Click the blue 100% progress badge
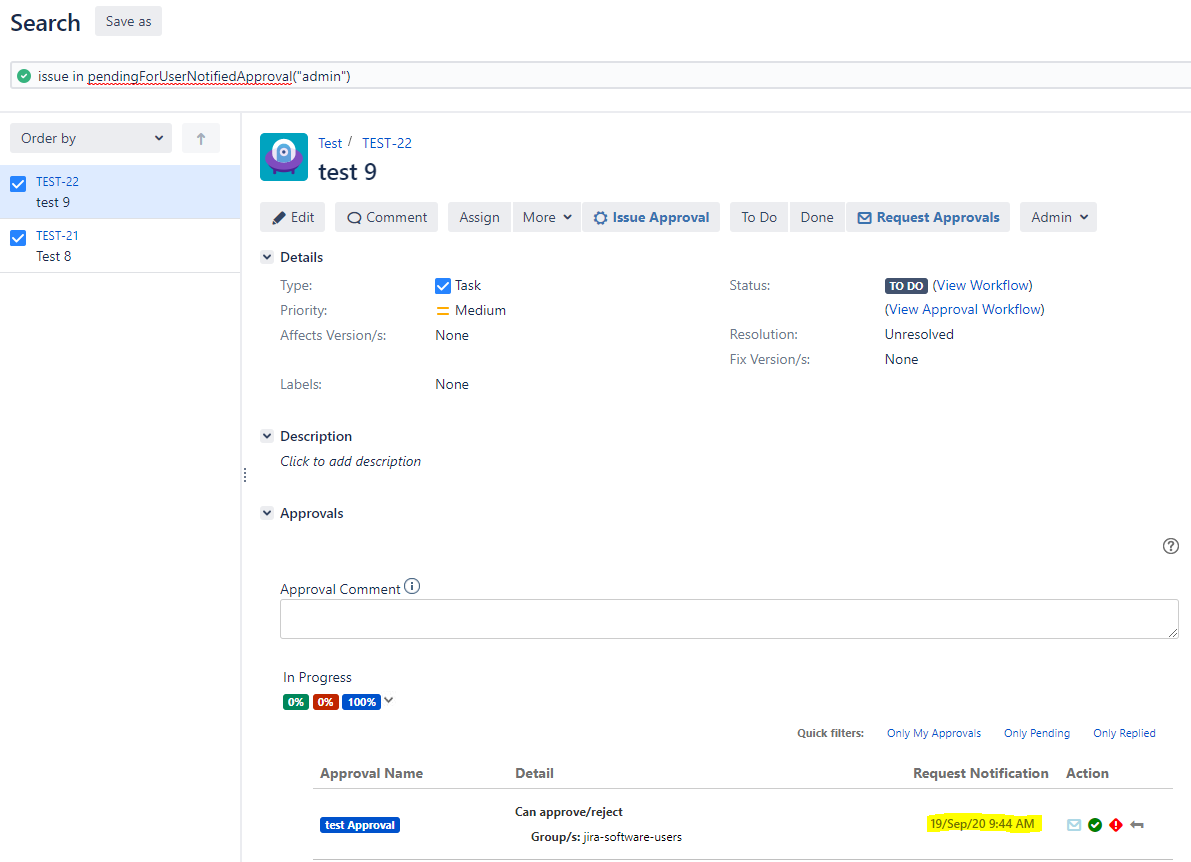 tap(361, 702)
